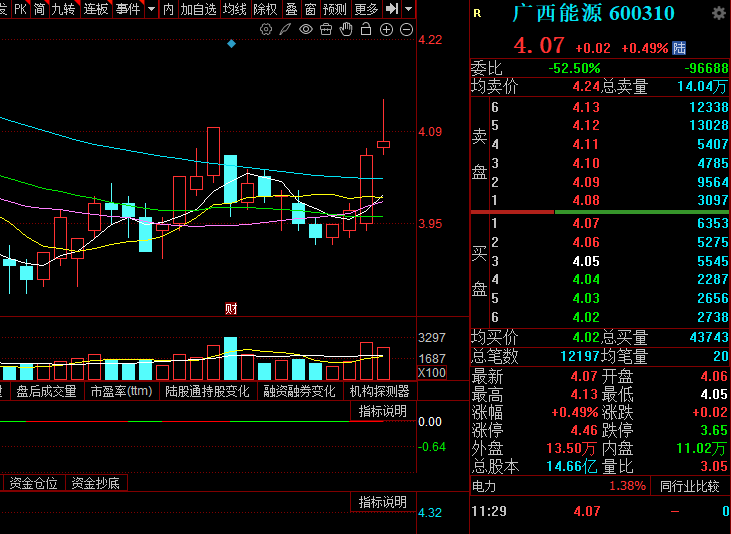731x534 pixels.
Task: Switch to 机构探测器 tab
Action: coord(379,391)
